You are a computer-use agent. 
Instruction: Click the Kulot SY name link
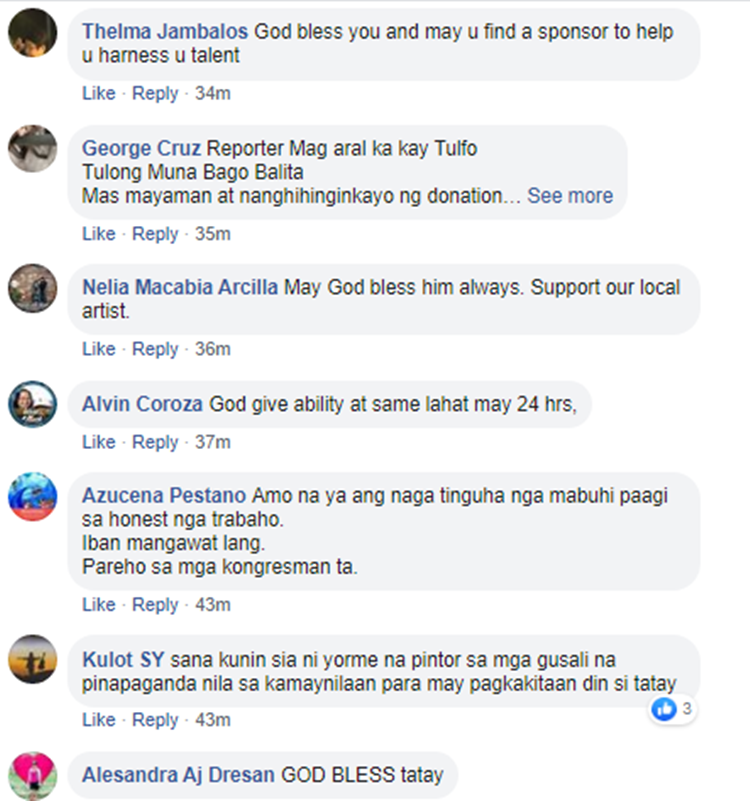click(x=123, y=659)
